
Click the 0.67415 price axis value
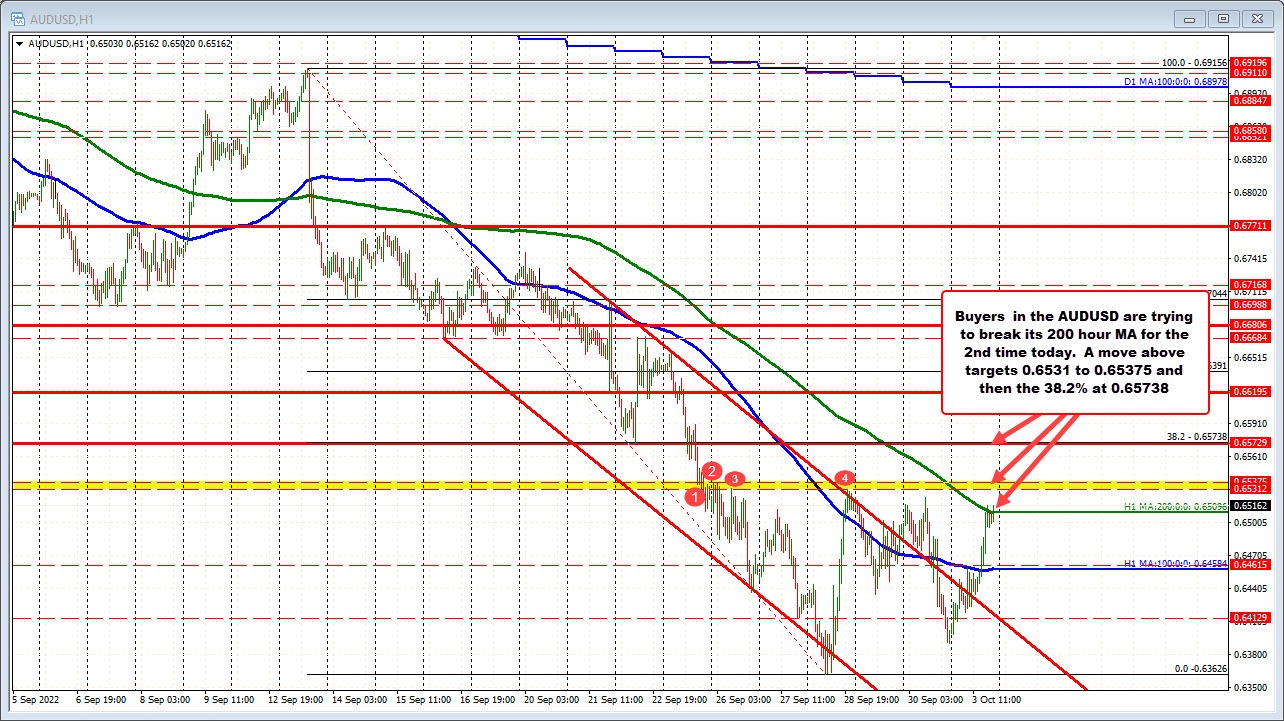pyautogui.click(x=1252, y=258)
